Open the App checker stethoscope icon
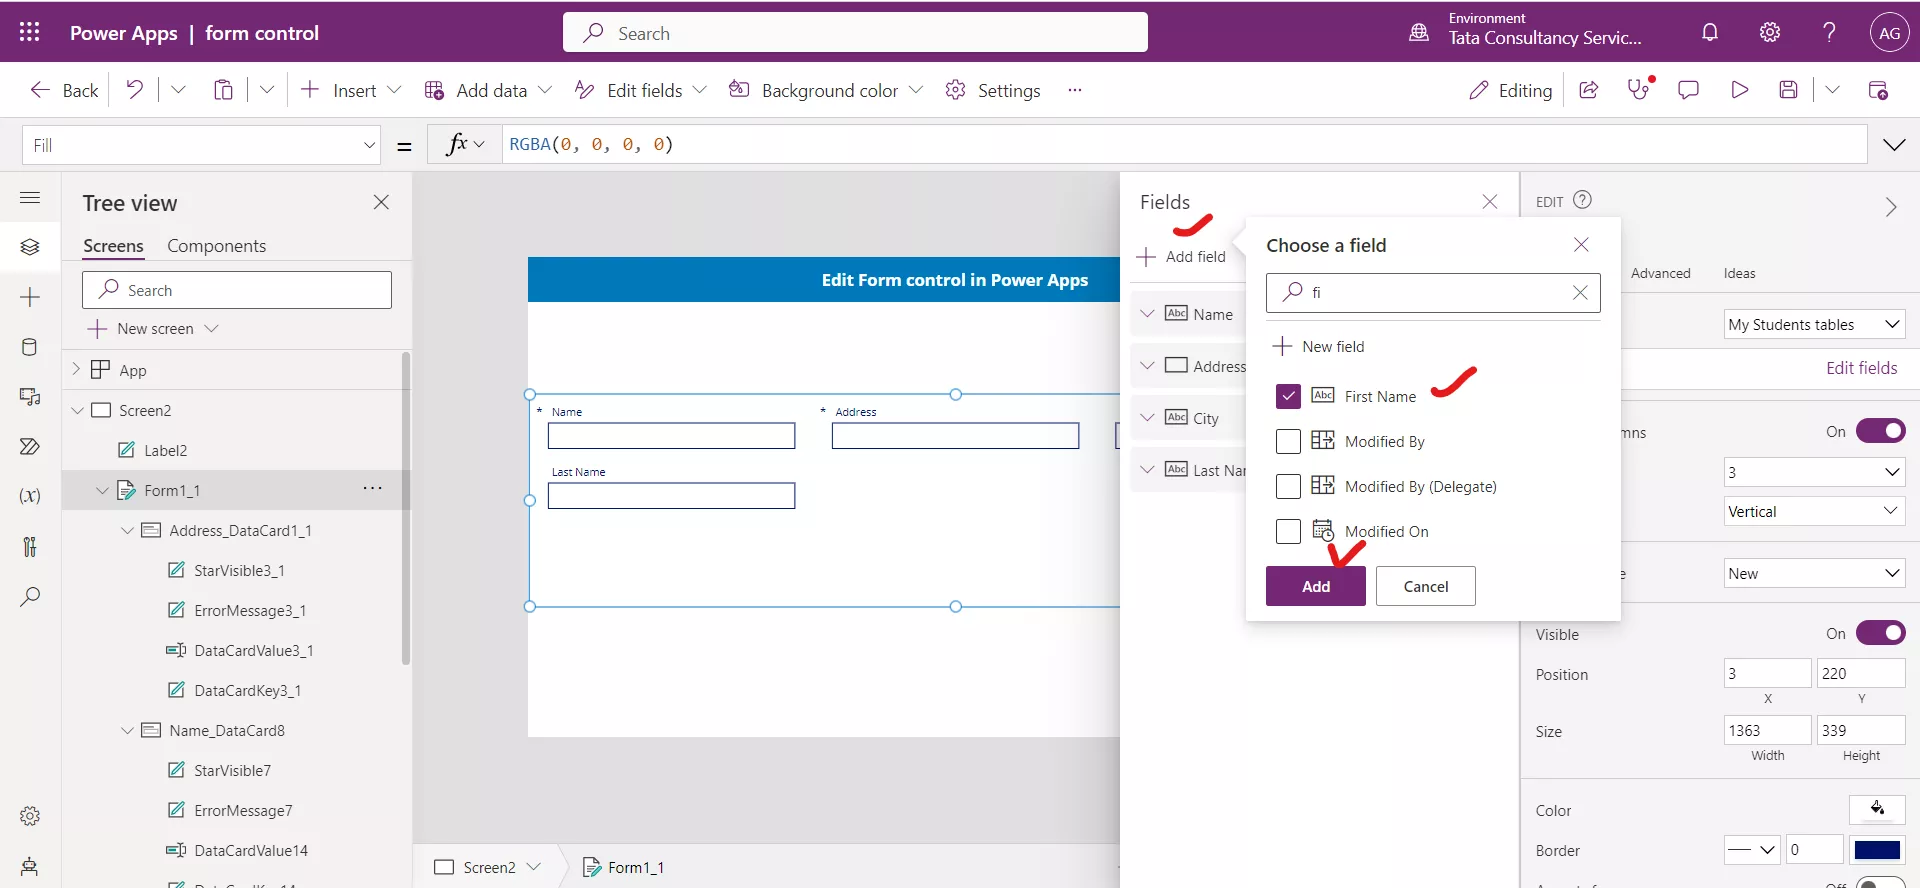 click(x=1639, y=90)
